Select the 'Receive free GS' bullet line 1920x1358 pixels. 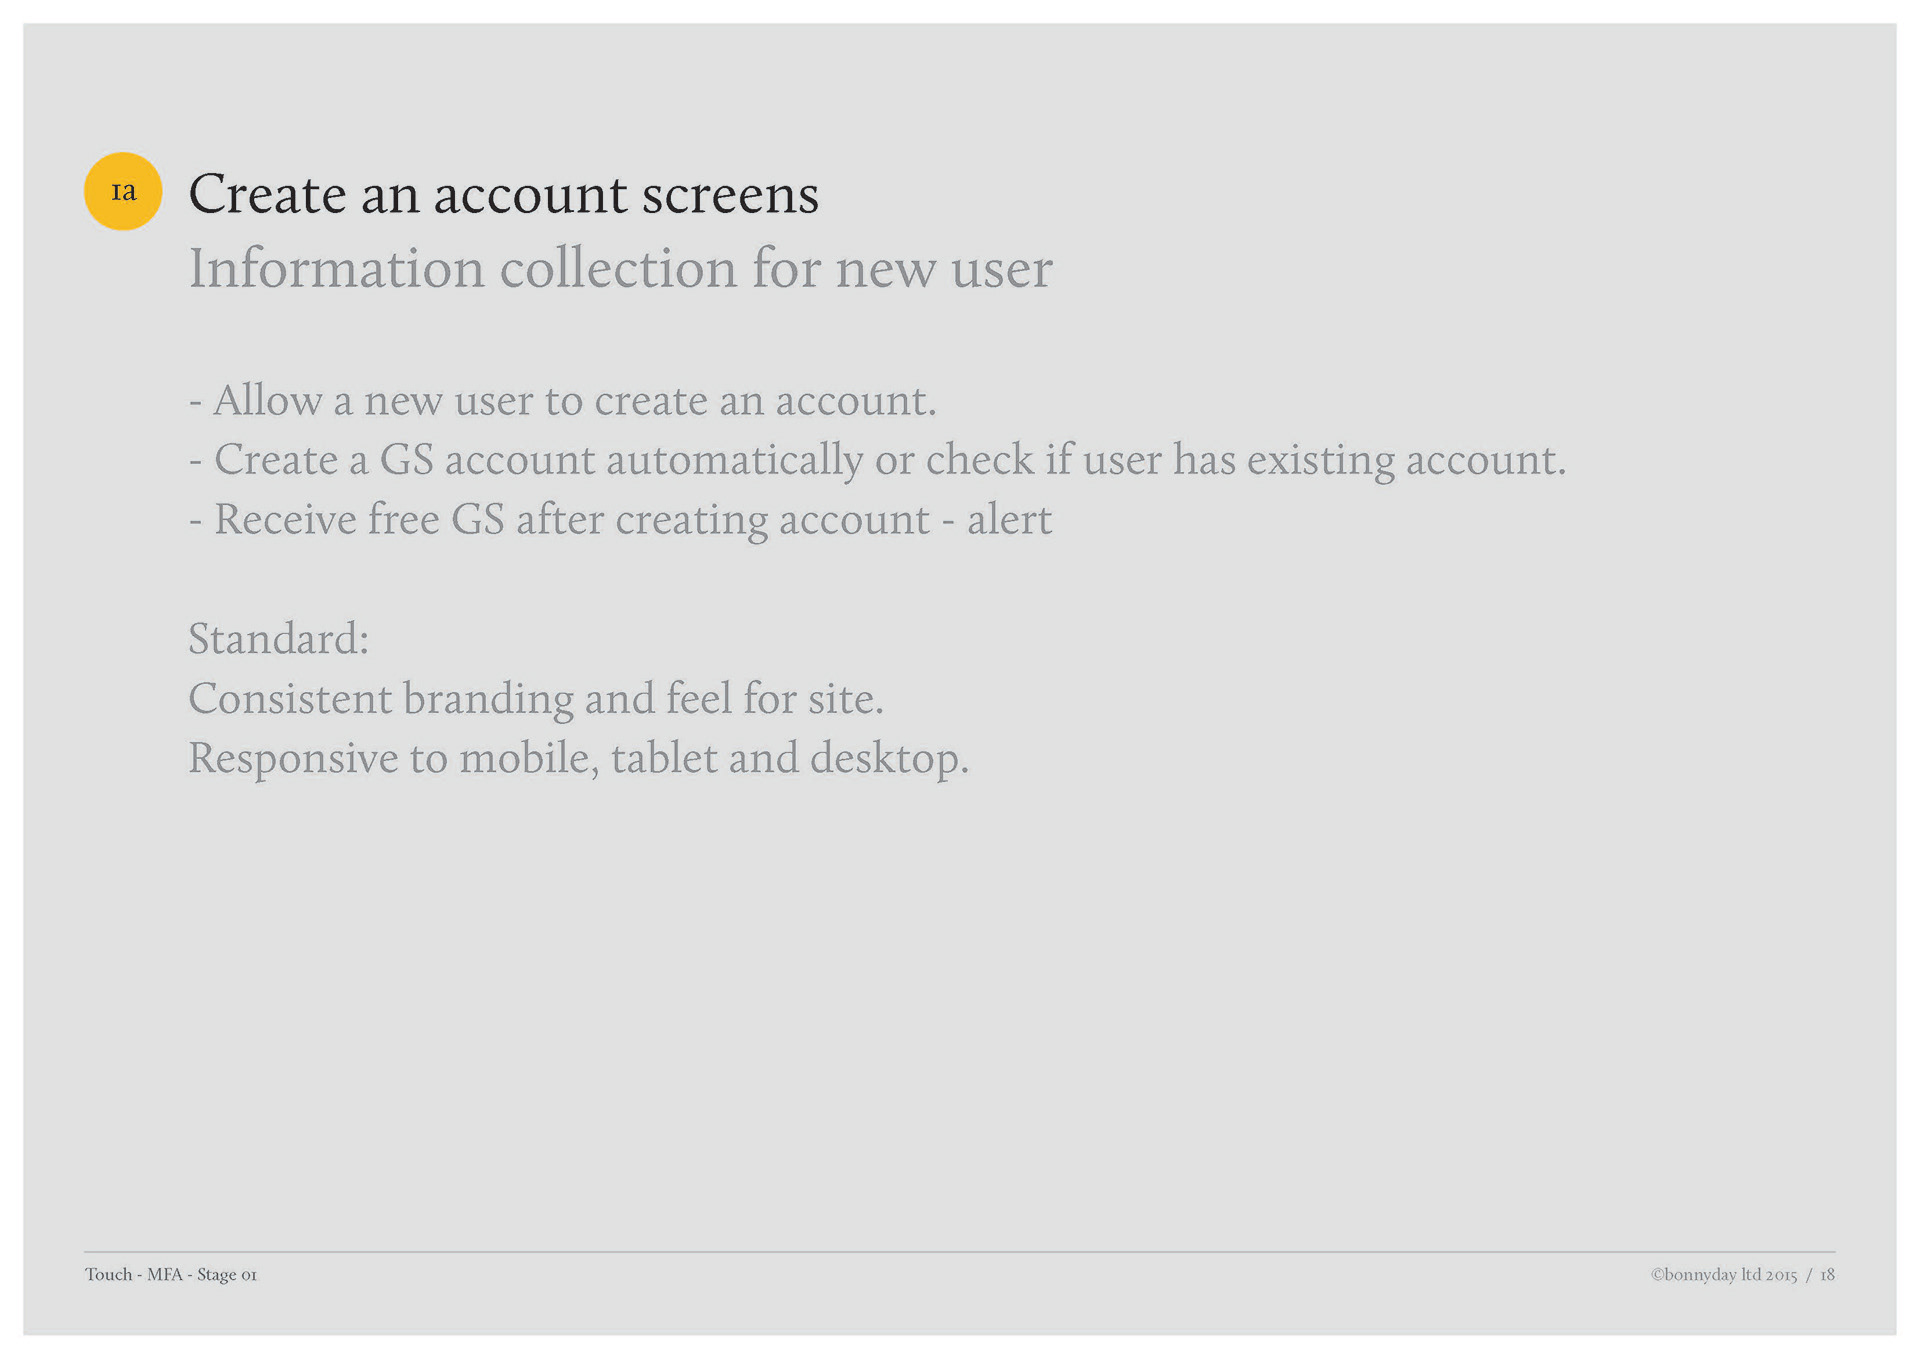click(620, 520)
